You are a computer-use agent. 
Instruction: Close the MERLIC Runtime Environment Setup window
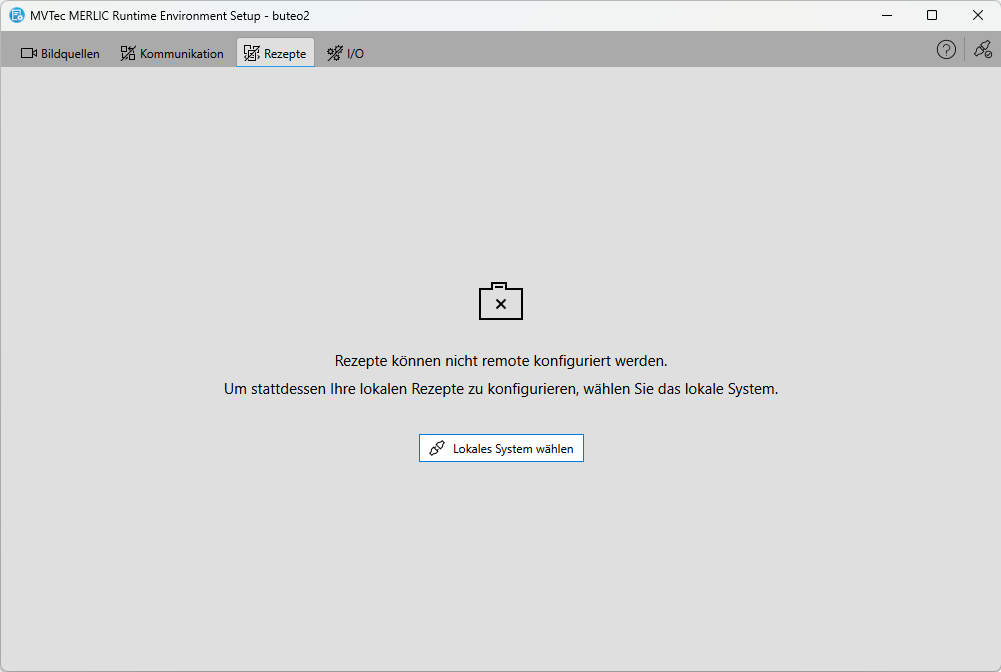(978, 15)
